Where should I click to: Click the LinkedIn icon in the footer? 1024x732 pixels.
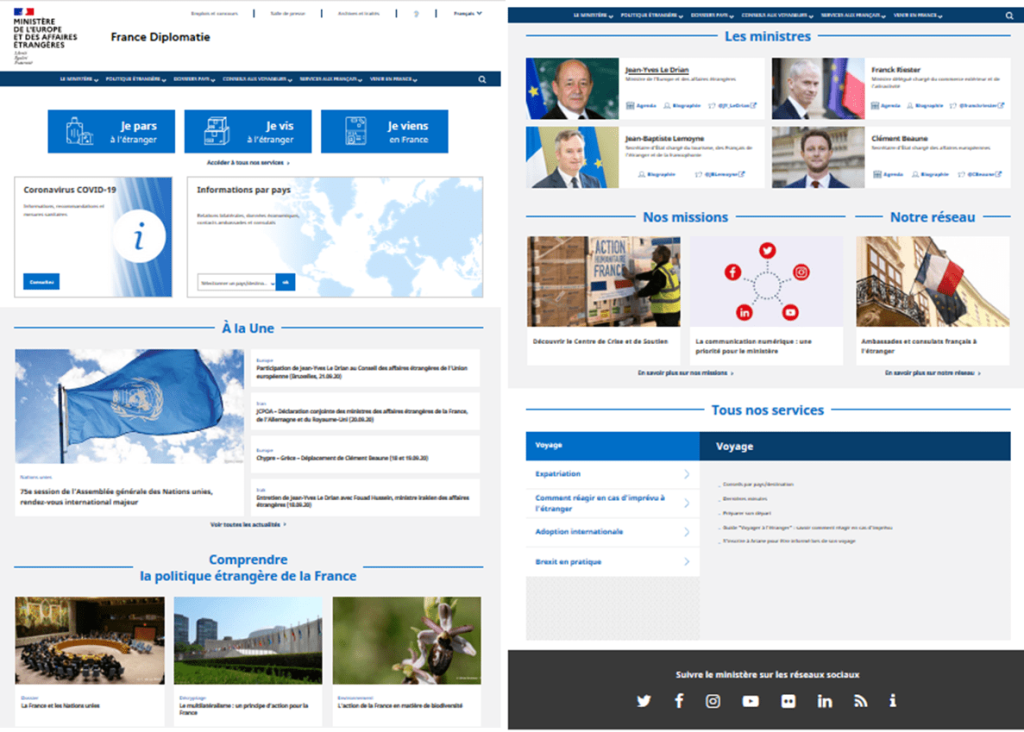click(x=824, y=701)
